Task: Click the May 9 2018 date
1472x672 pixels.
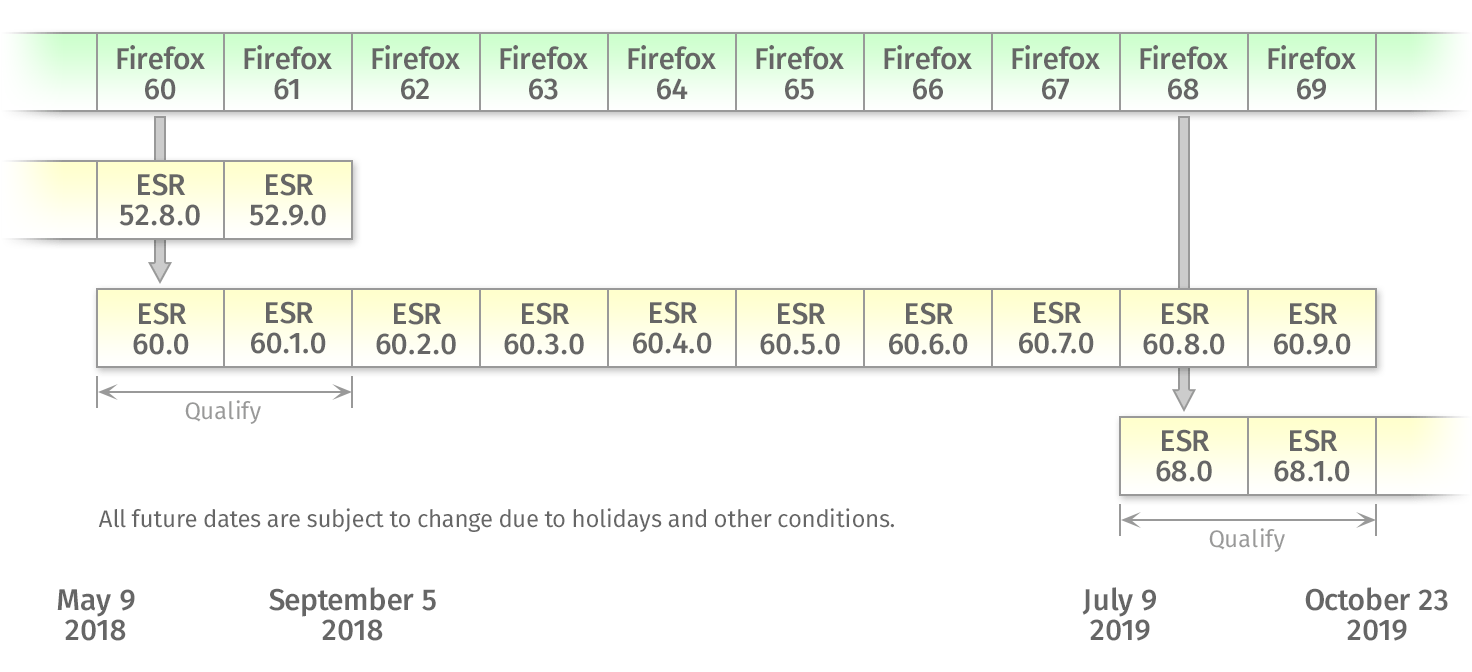Action: coord(96,615)
